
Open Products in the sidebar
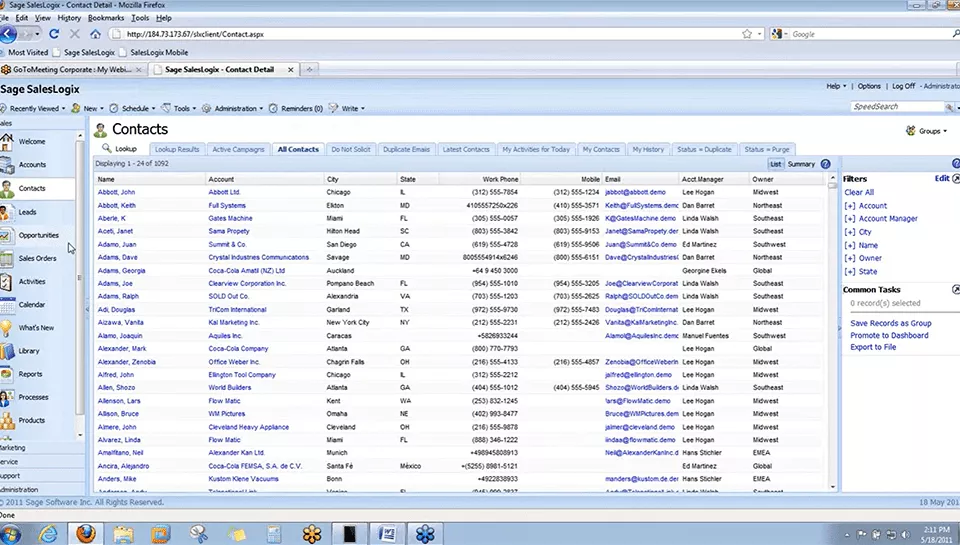pyautogui.click(x=31, y=421)
